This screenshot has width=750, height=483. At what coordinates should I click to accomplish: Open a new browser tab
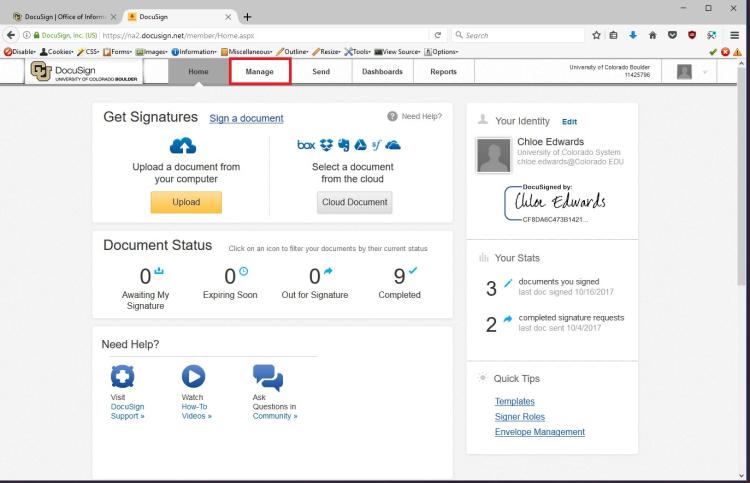247,17
